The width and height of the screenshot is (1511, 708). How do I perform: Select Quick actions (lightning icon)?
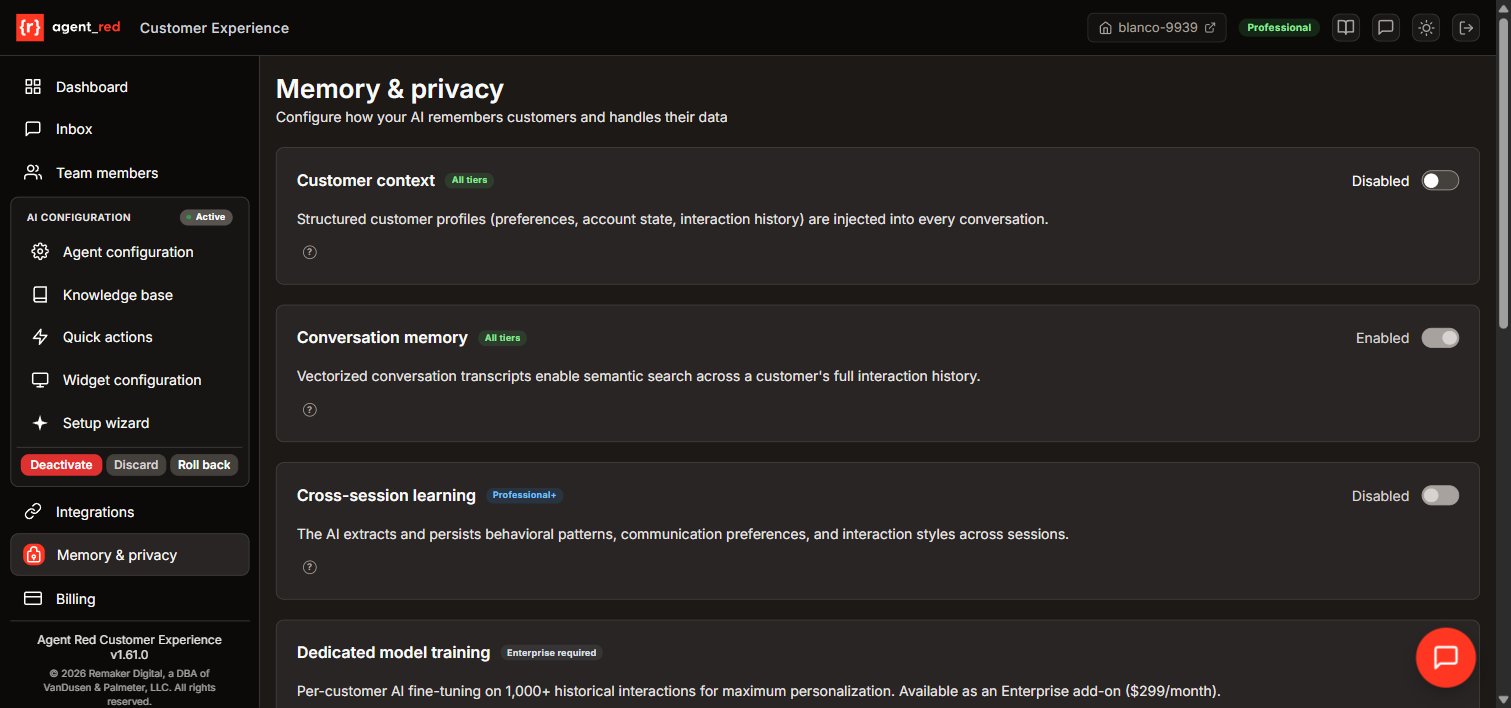click(107, 337)
